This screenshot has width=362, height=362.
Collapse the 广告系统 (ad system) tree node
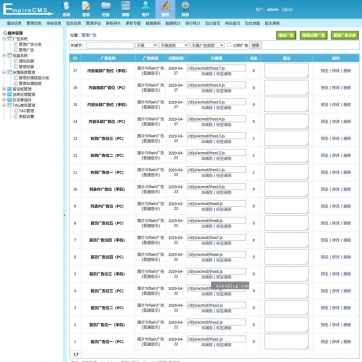click(4, 39)
